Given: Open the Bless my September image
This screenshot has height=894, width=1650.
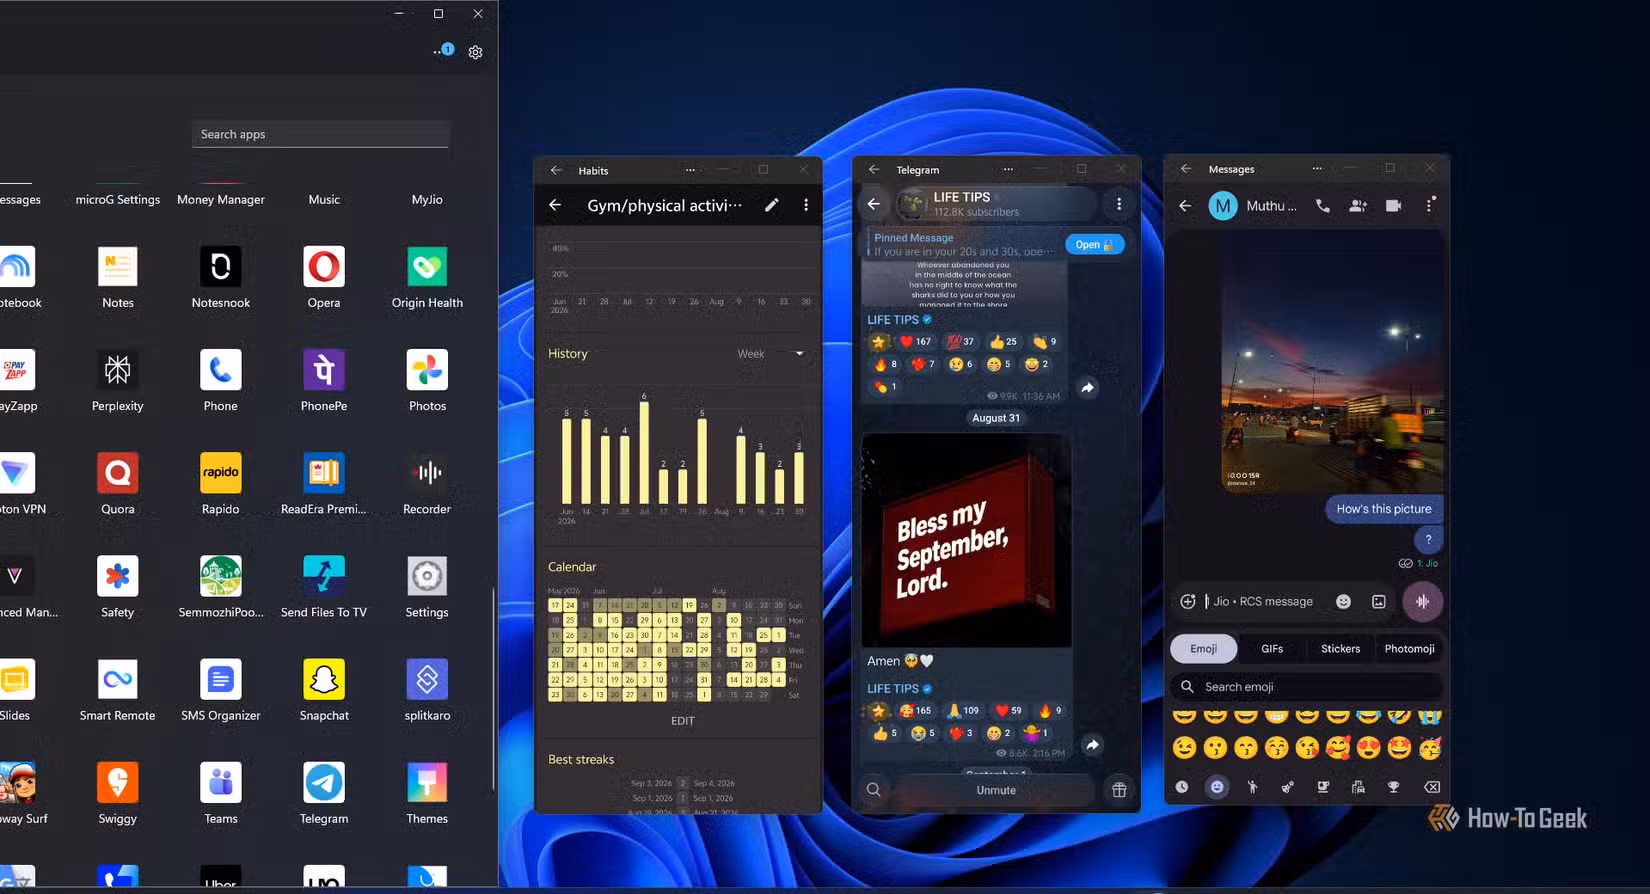Looking at the screenshot, I should 966,540.
